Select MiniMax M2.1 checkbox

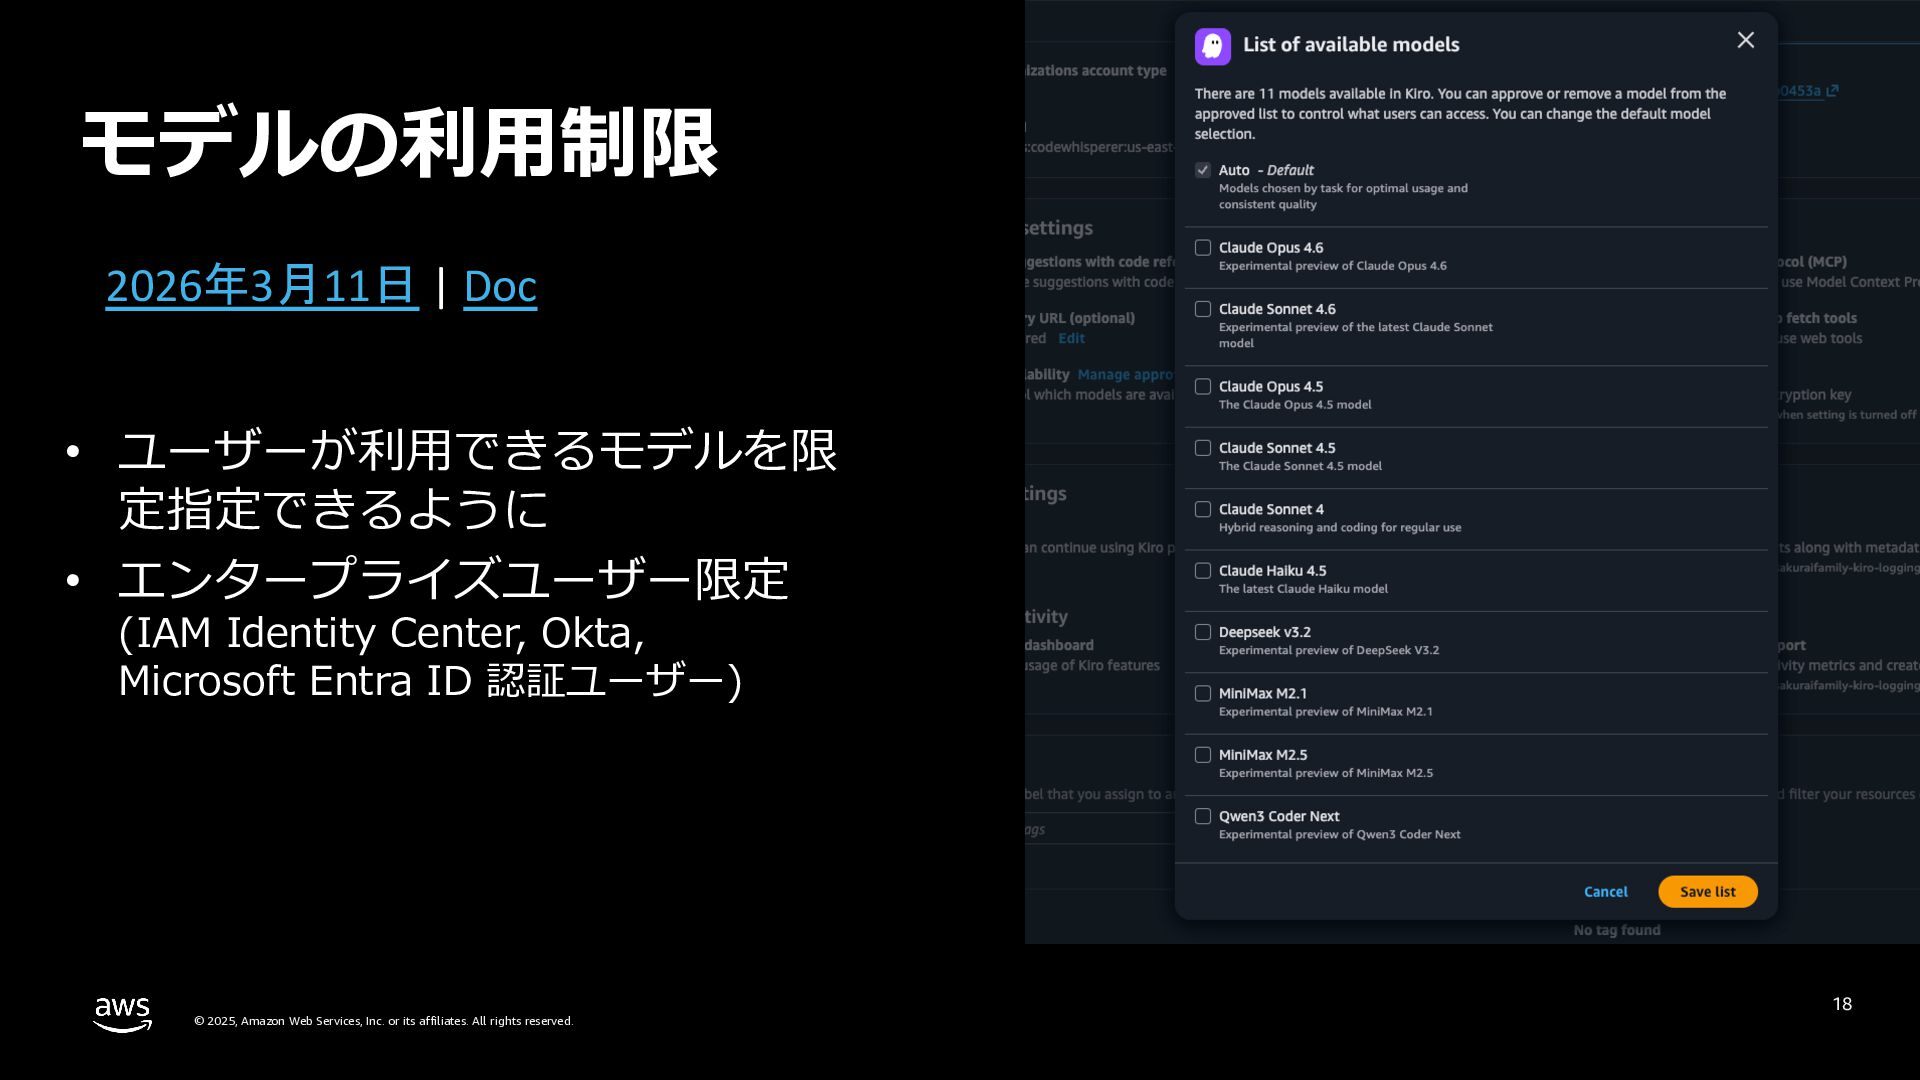tap(1203, 693)
